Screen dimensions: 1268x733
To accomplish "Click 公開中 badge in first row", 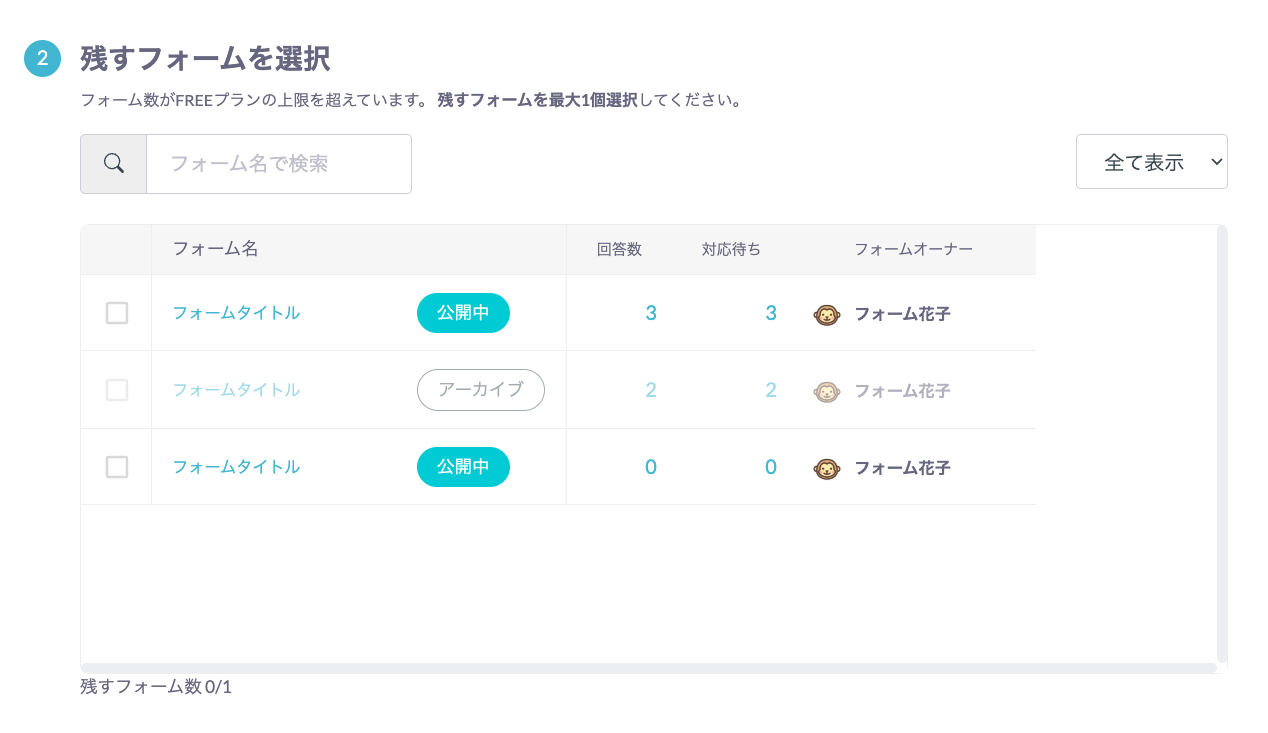I will click(x=463, y=313).
